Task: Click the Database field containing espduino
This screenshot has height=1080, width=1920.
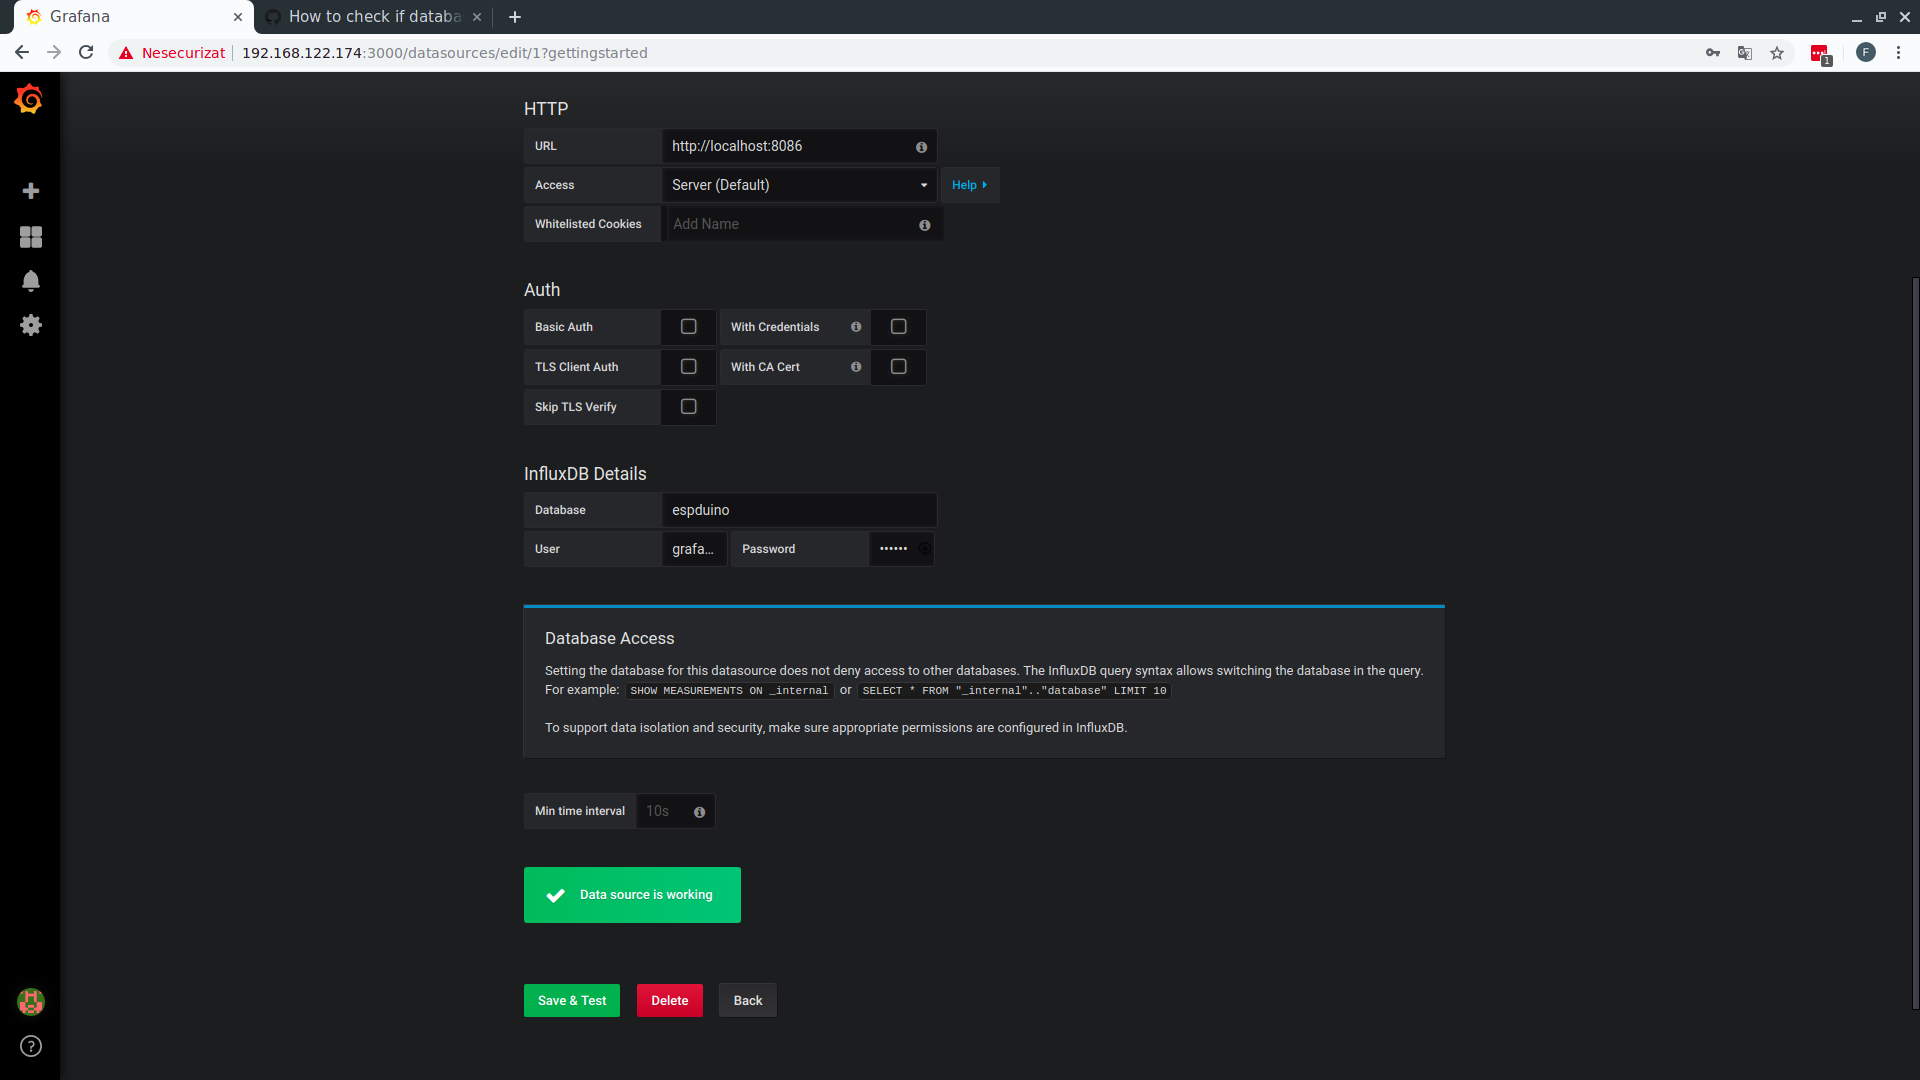Action: (799, 510)
